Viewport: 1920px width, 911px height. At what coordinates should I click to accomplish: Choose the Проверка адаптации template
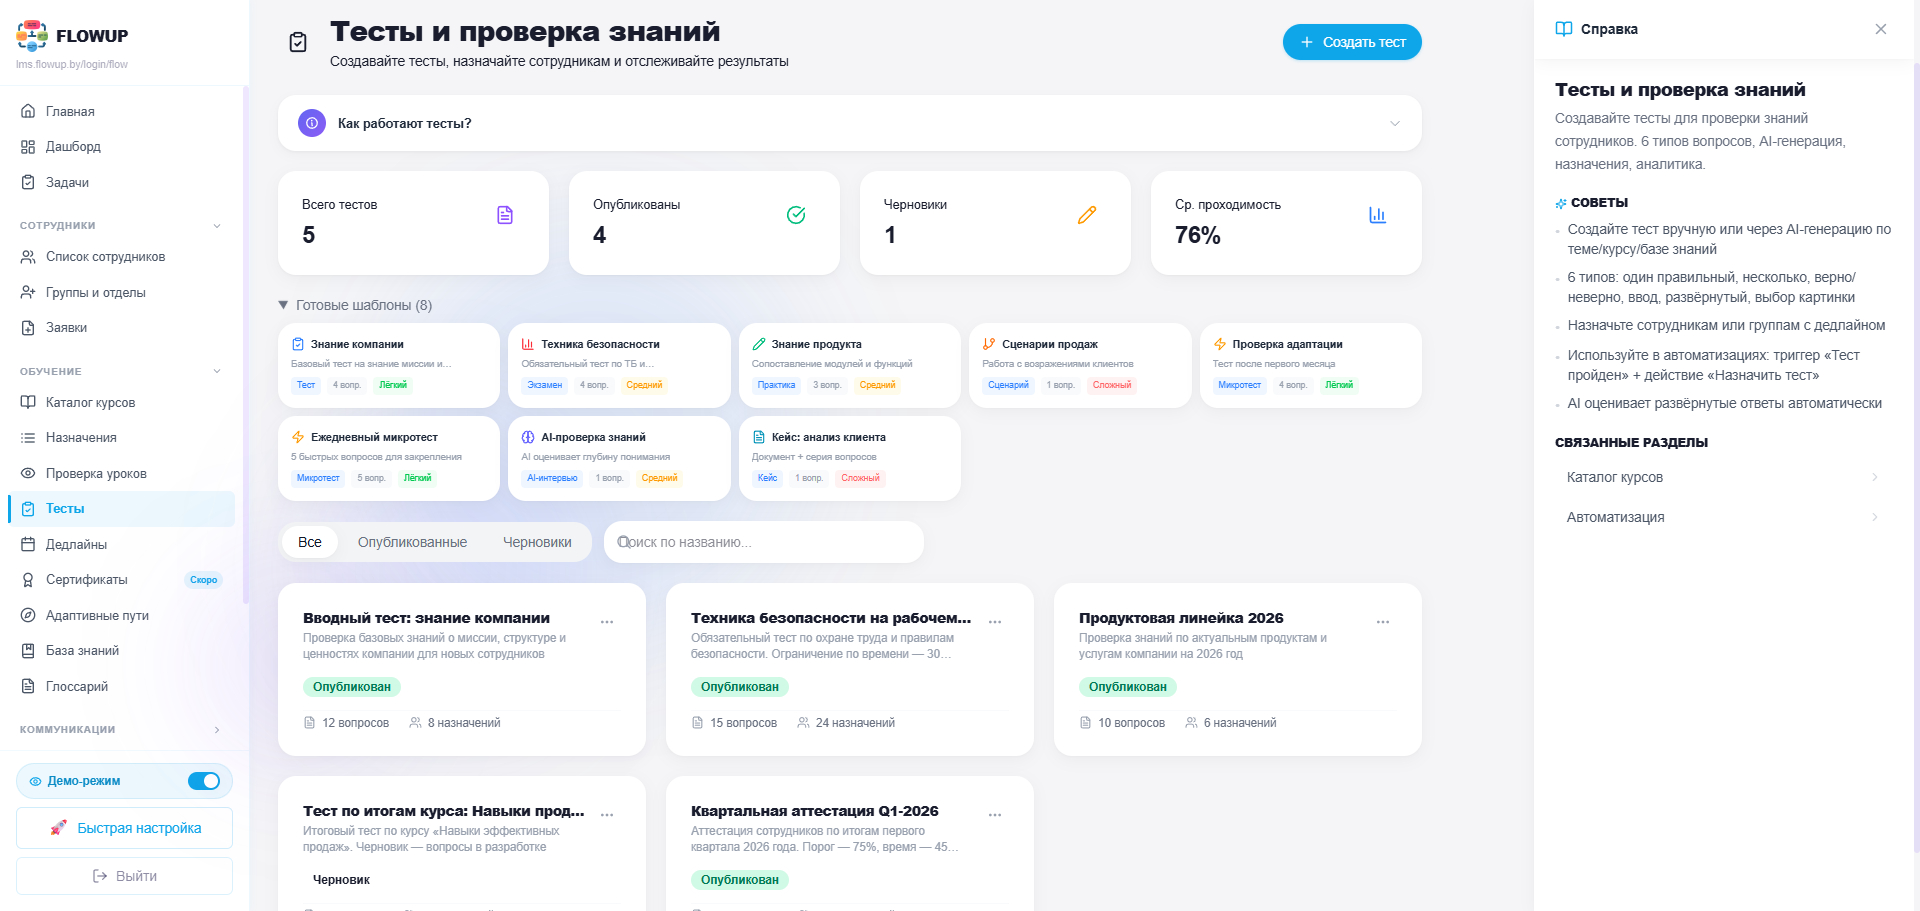1311,365
